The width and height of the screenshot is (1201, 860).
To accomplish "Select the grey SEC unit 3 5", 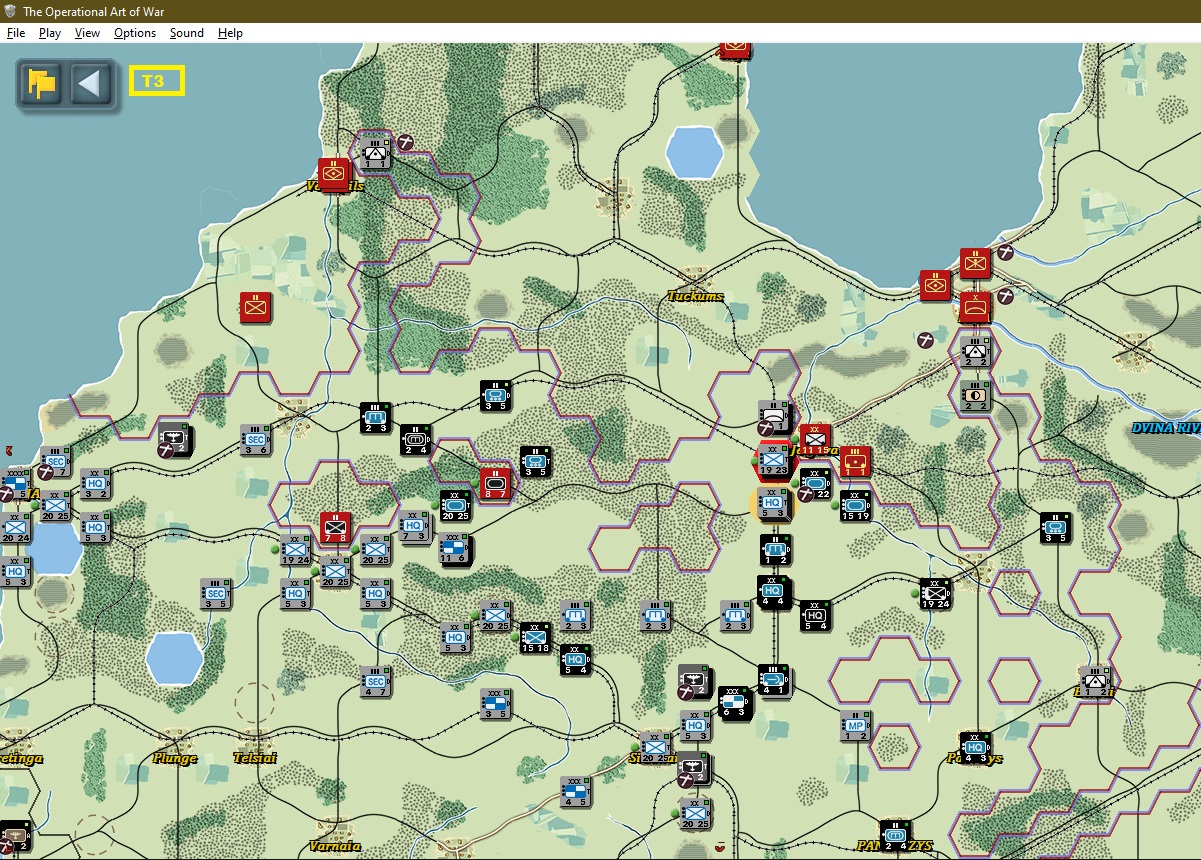I will point(215,593).
